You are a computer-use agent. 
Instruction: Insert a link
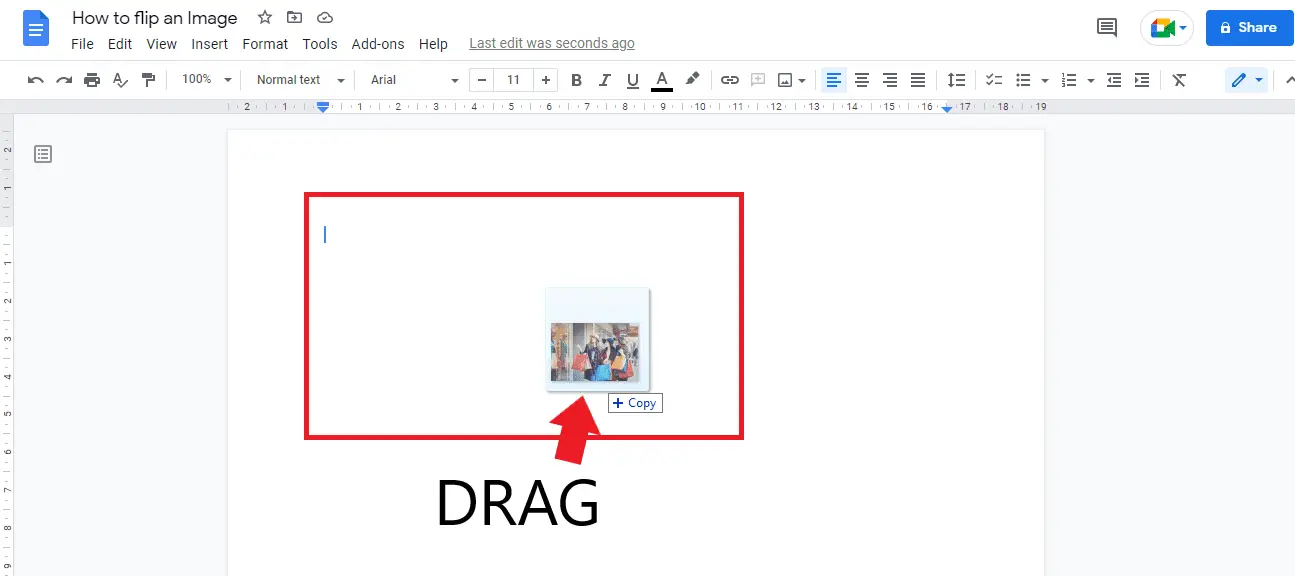(x=729, y=79)
